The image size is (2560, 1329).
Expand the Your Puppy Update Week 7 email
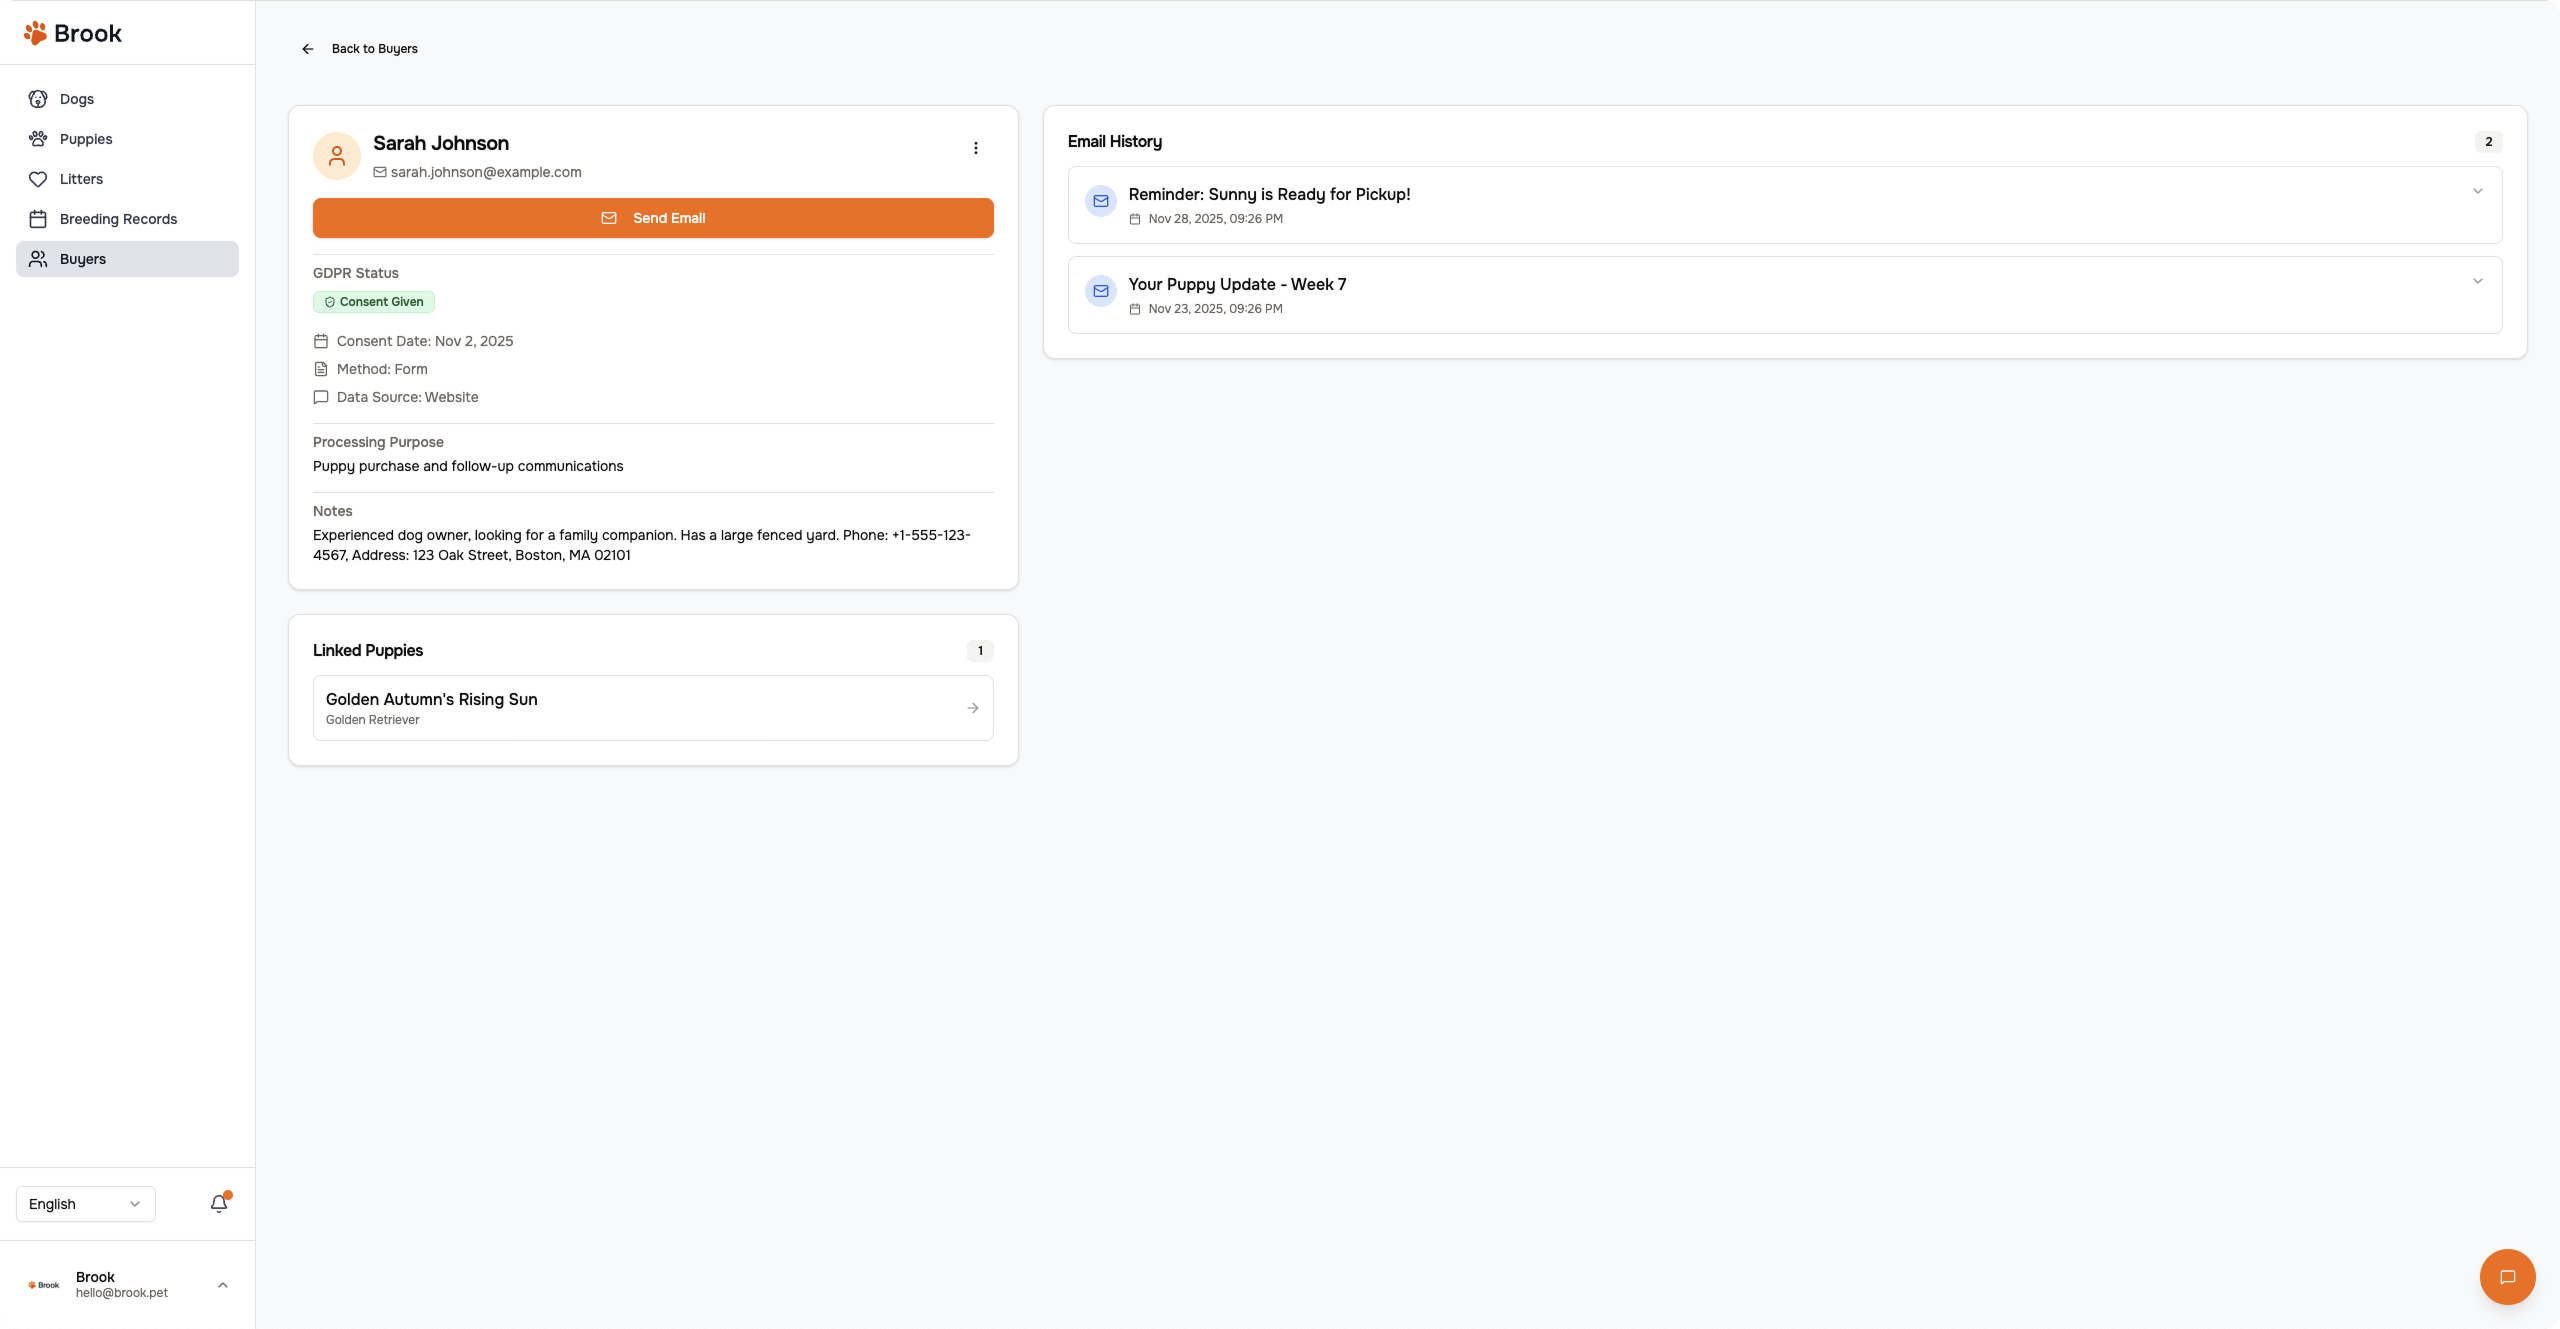[2477, 282]
